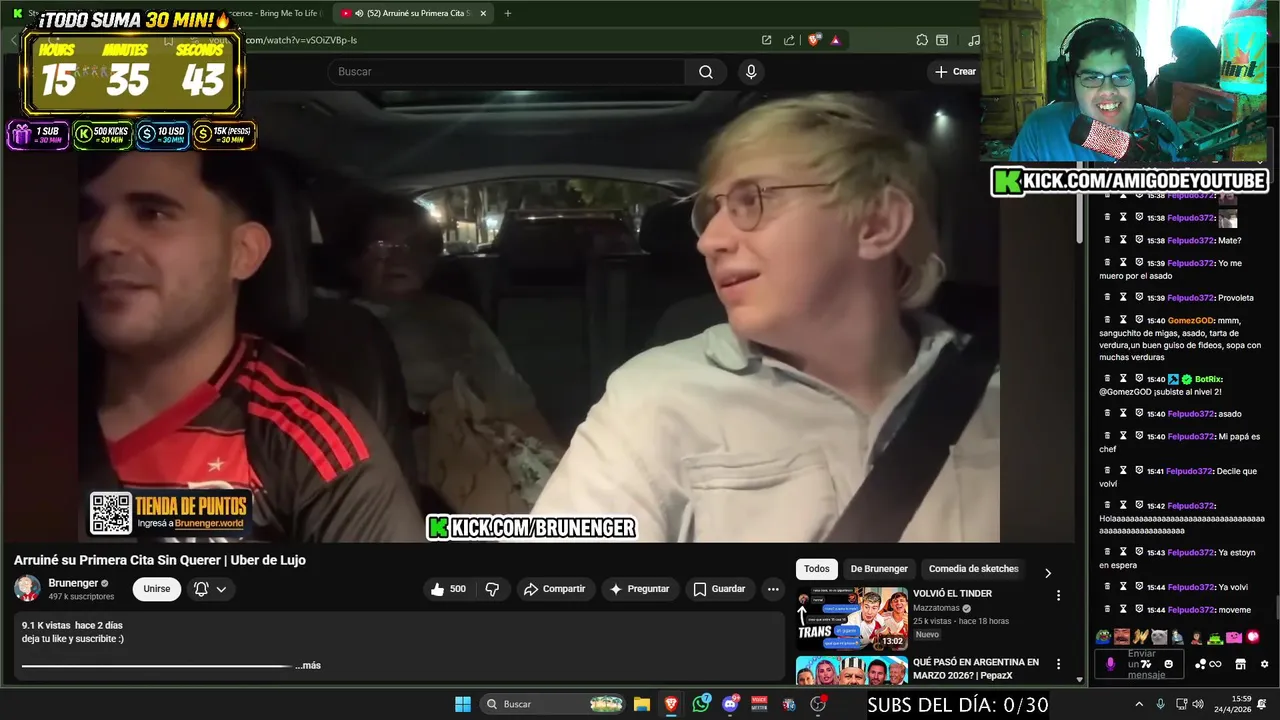This screenshot has height=720, width=1280.
Task: Open the Brunenger channel name link
Action: pyautogui.click(x=73, y=583)
